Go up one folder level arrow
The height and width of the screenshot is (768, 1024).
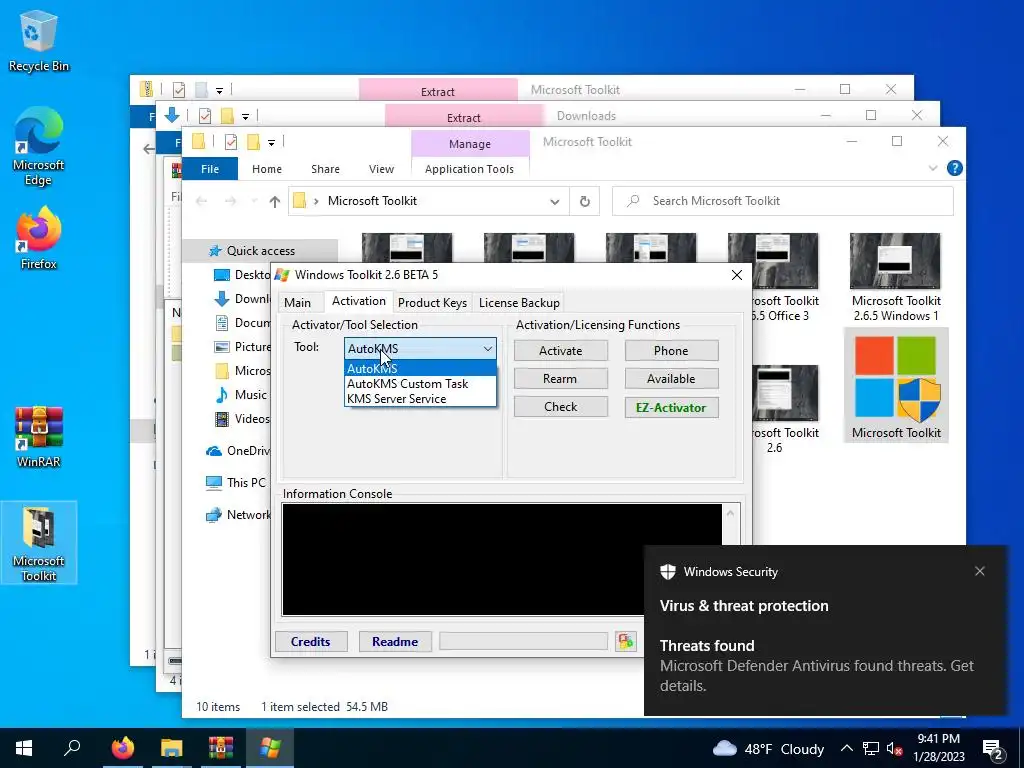tap(274, 202)
